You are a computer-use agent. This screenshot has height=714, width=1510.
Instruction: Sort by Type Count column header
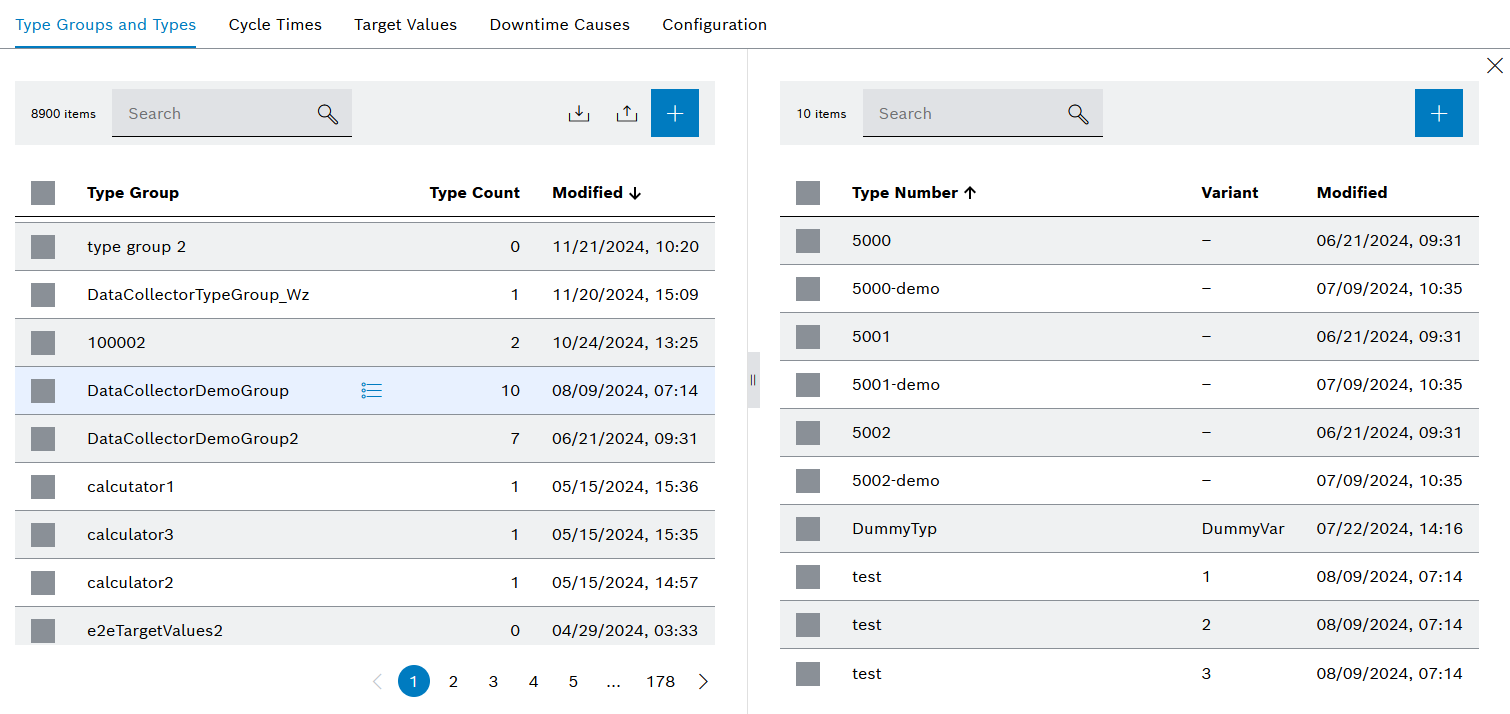point(475,193)
